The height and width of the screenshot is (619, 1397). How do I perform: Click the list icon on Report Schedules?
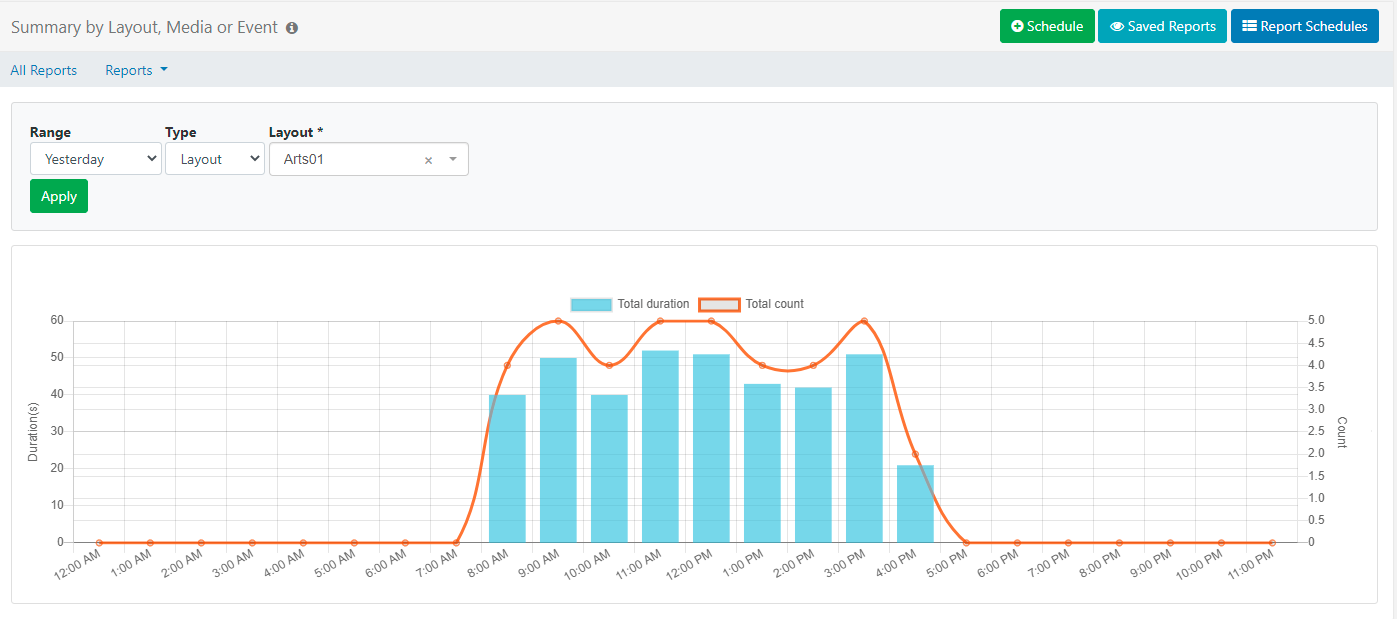[1249, 27]
